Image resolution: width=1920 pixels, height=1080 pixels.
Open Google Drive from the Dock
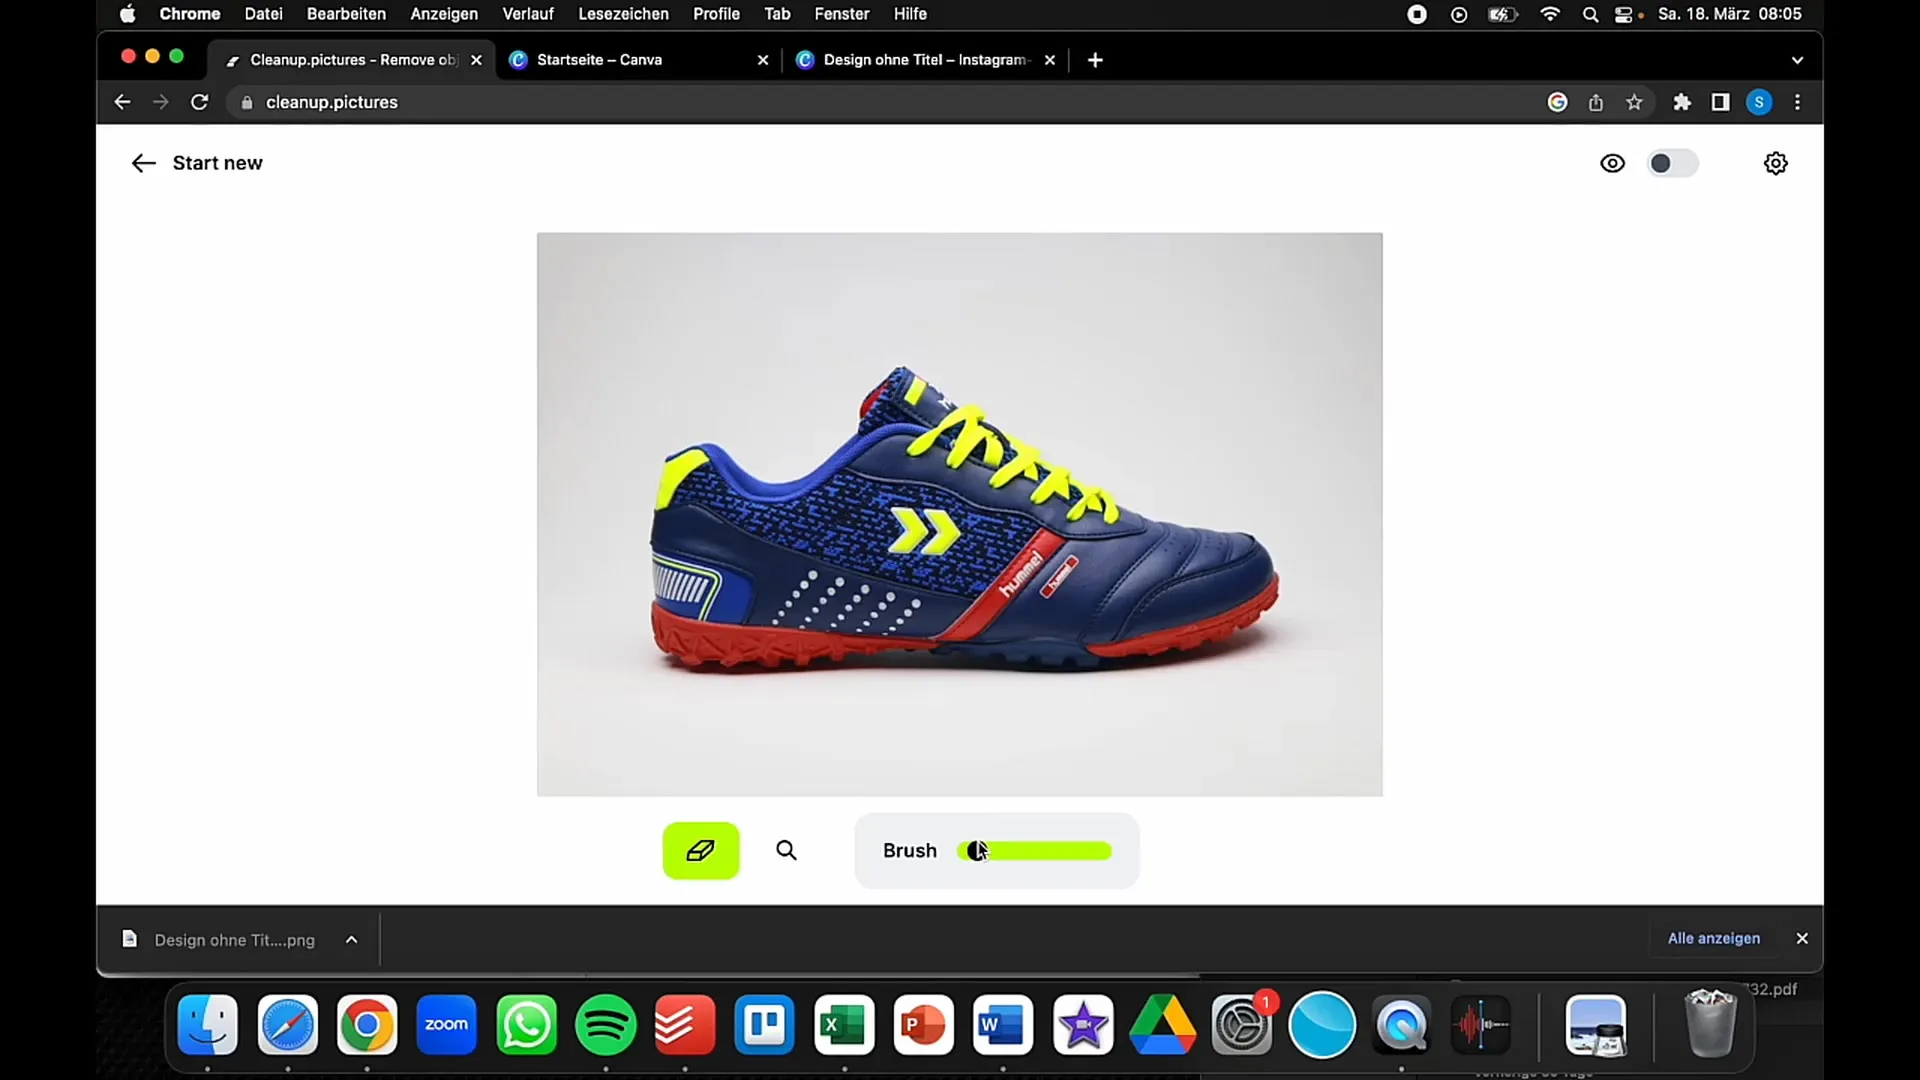(x=1162, y=1025)
